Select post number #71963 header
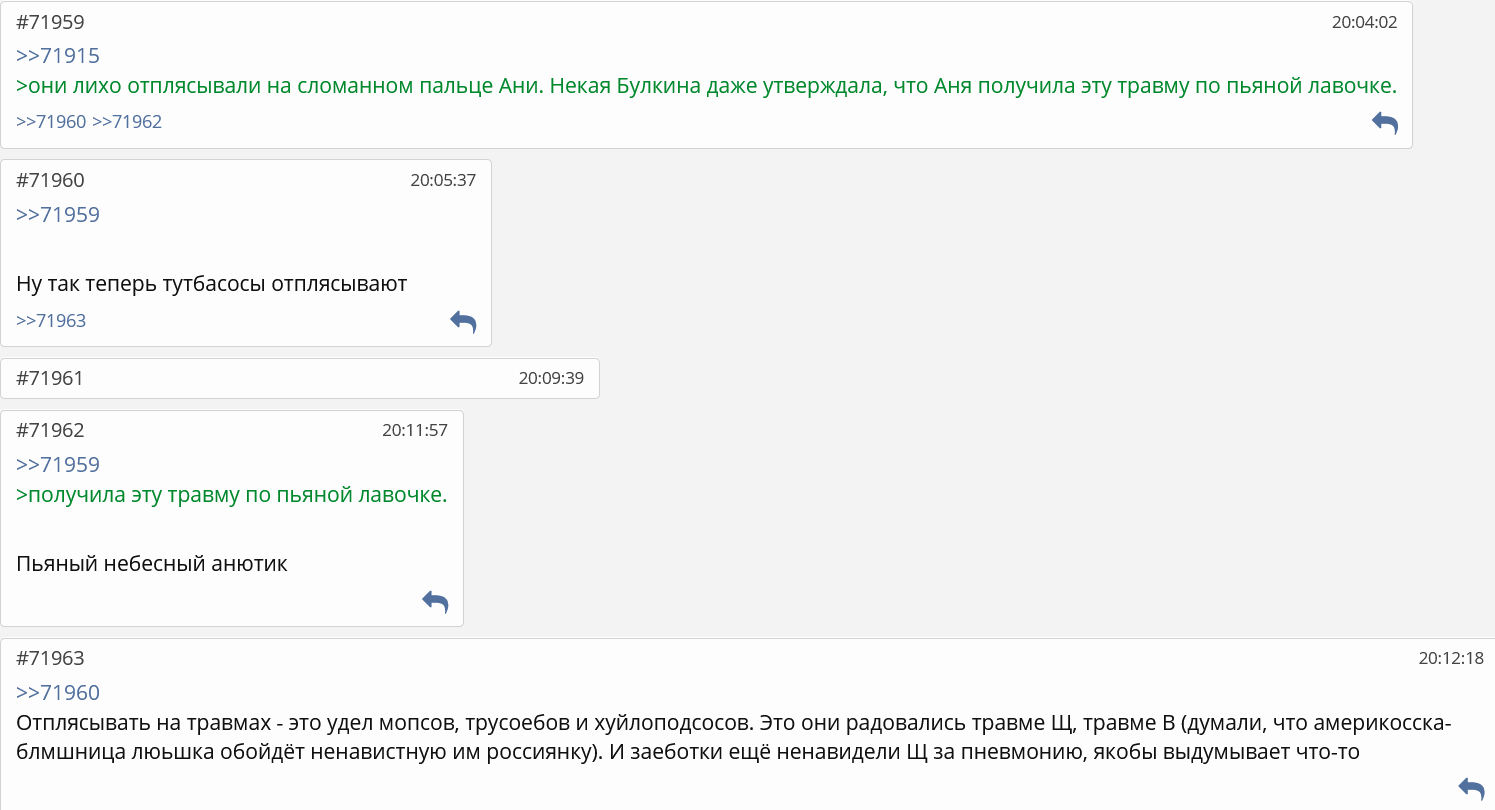Viewport: 1495px width, 810px height. 51,658
